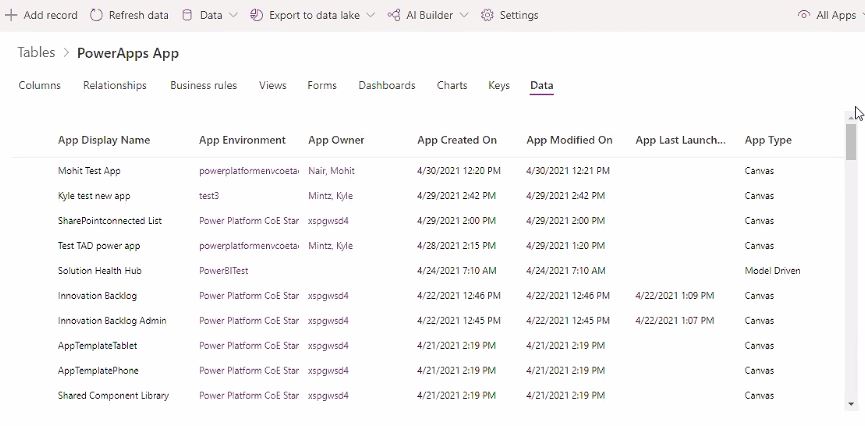Sort by App Created On header
The height and width of the screenshot is (426, 865).
tap(457, 140)
